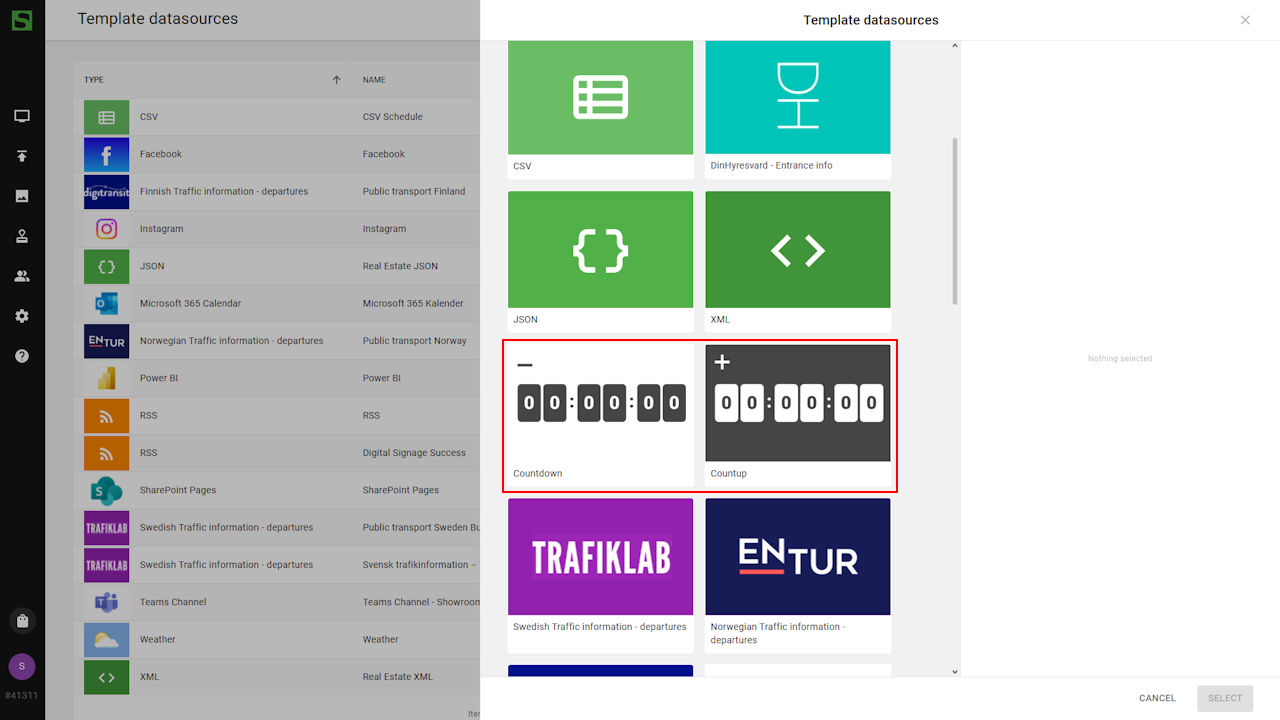This screenshot has height=720, width=1280.
Task: Choose the JSON datasource tile
Action: click(x=600, y=260)
